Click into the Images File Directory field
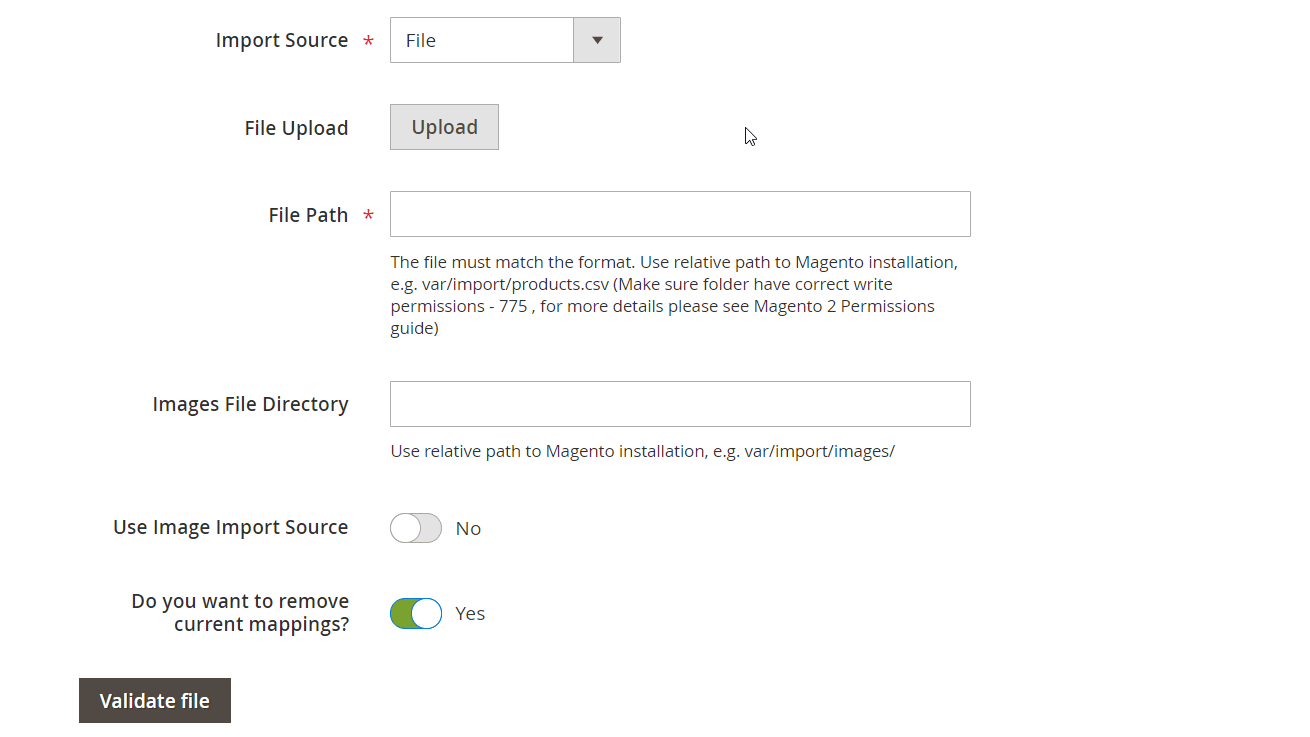Screen dimensions: 1310x737 tap(680, 404)
